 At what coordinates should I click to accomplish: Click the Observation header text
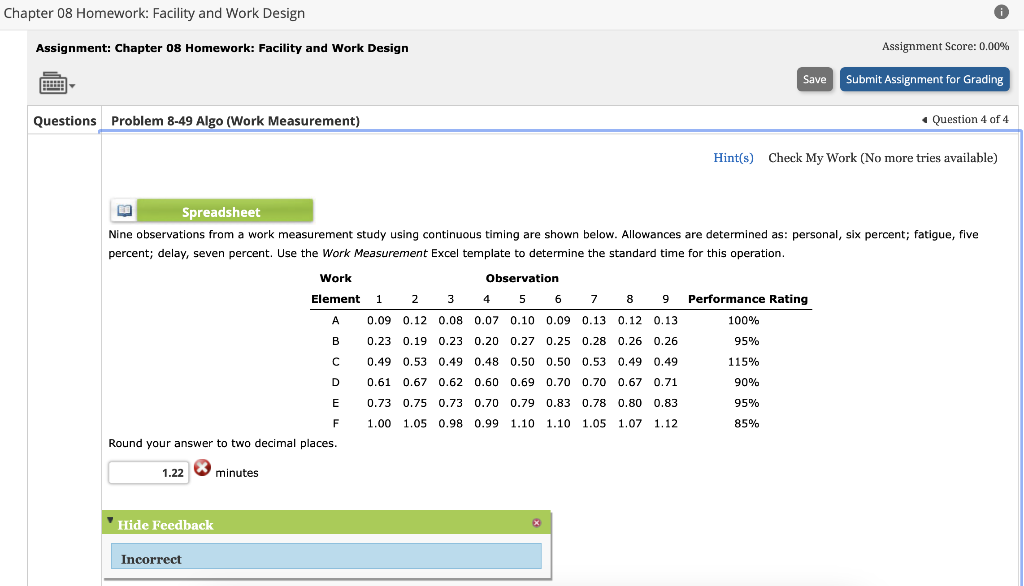pos(522,278)
